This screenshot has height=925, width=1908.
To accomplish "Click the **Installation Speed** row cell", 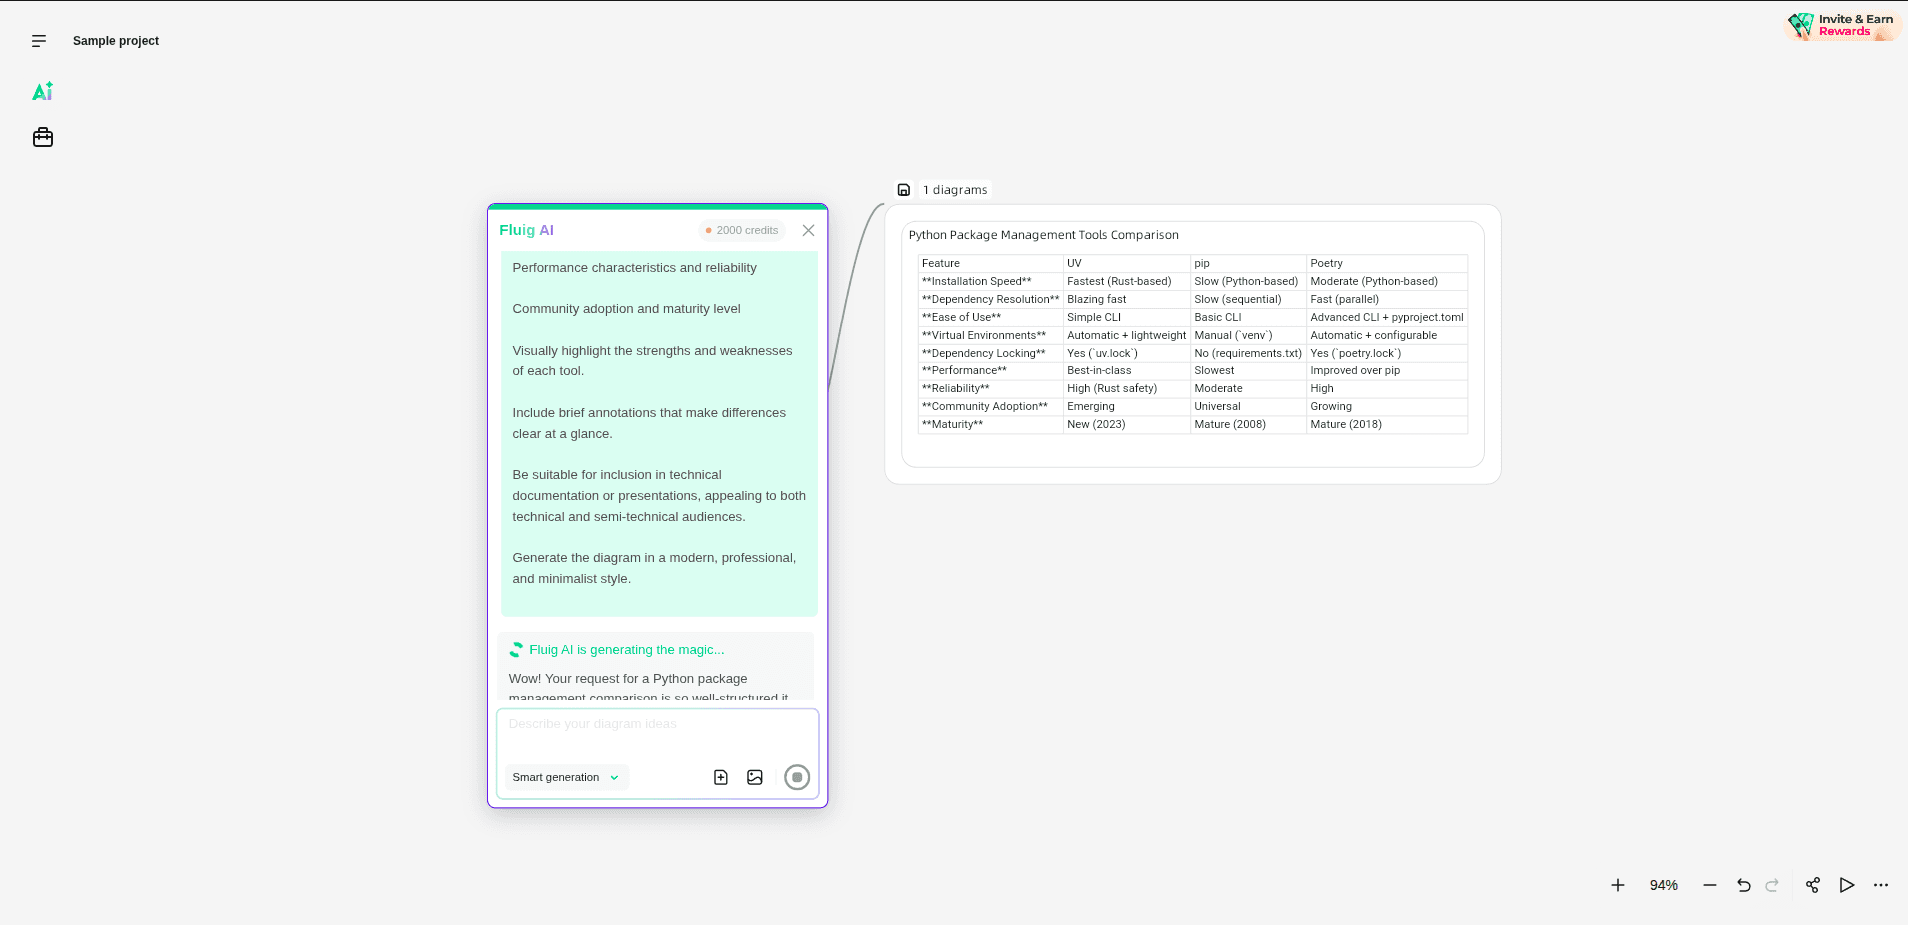I will [990, 281].
